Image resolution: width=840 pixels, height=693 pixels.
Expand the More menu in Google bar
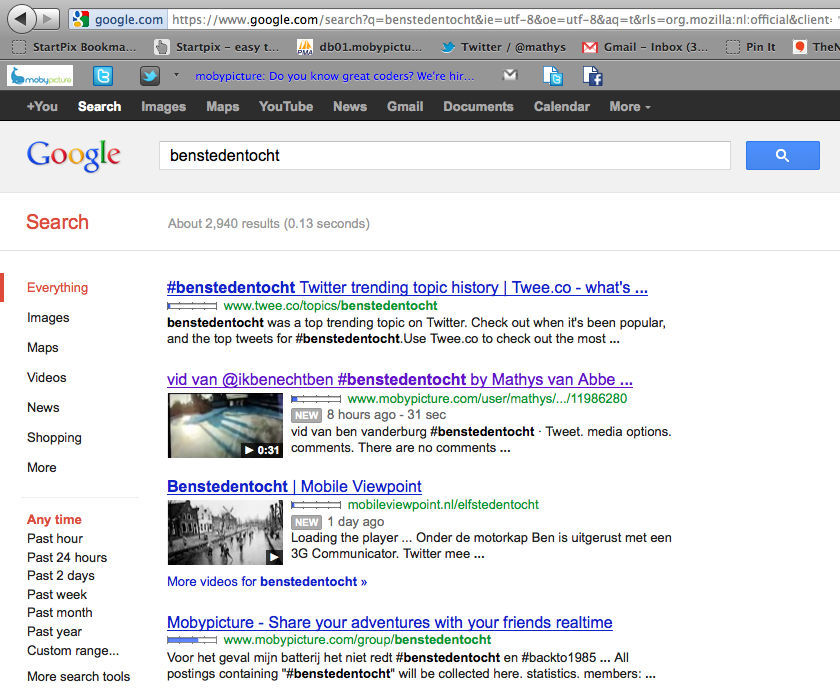[629, 106]
